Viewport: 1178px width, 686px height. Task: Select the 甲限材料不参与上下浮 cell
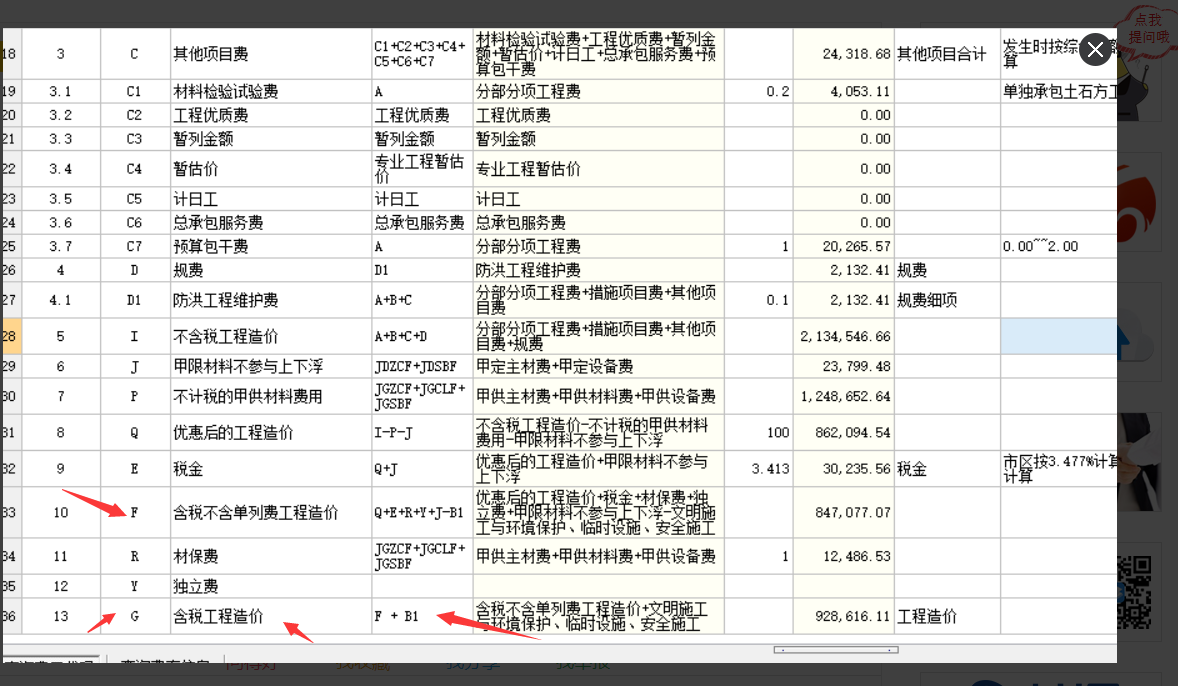(x=270, y=367)
